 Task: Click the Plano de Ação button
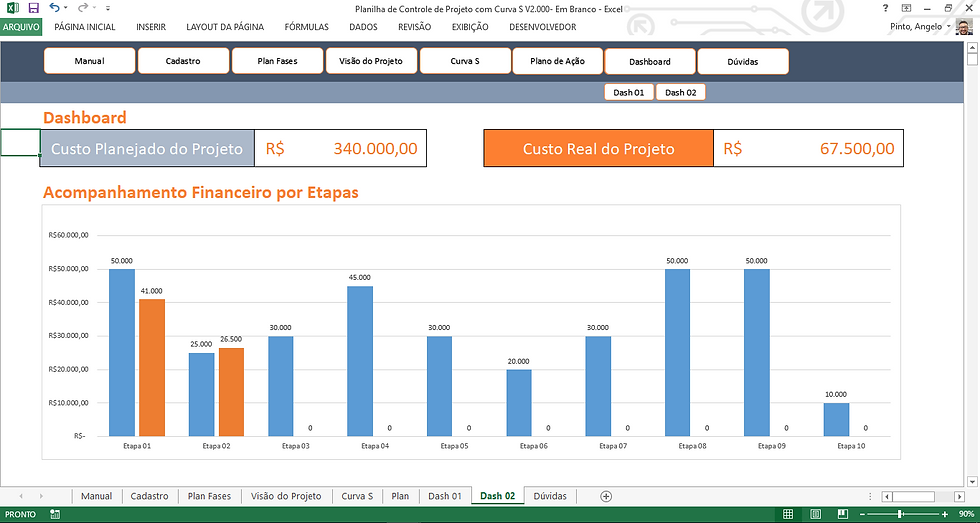pos(558,61)
